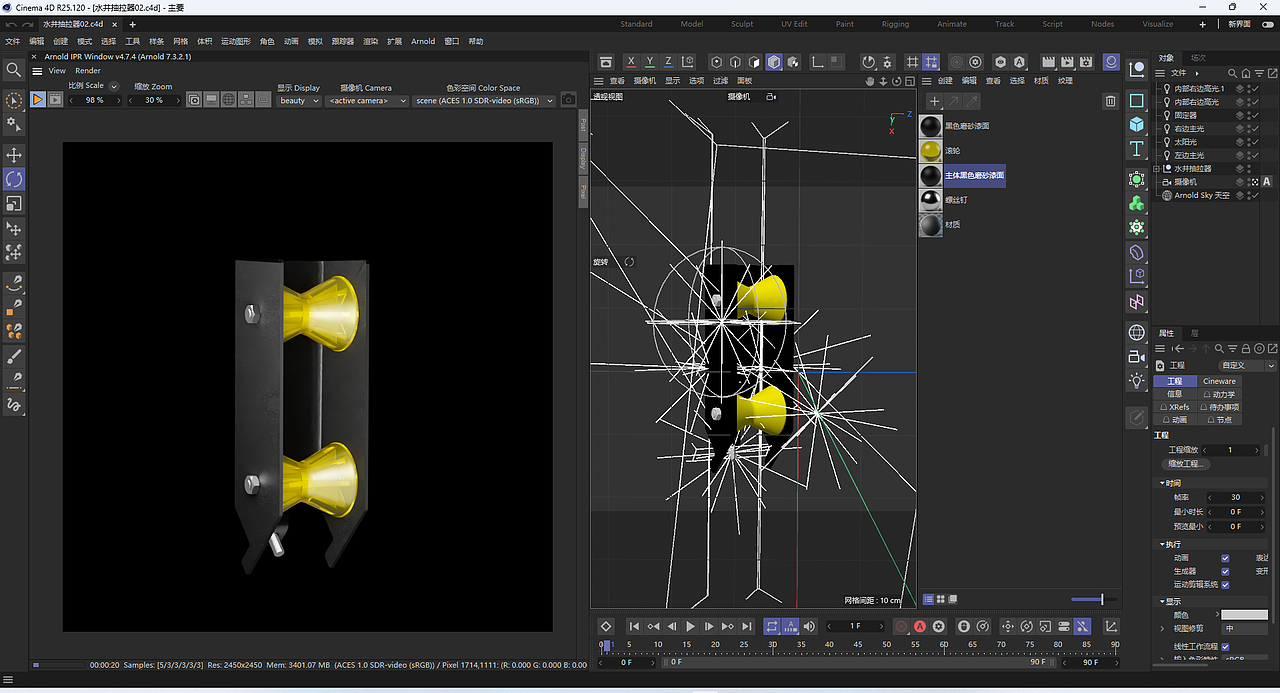Open IPR window View menu
This screenshot has width=1280, height=693.
pyautogui.click(x=57, y=71)
